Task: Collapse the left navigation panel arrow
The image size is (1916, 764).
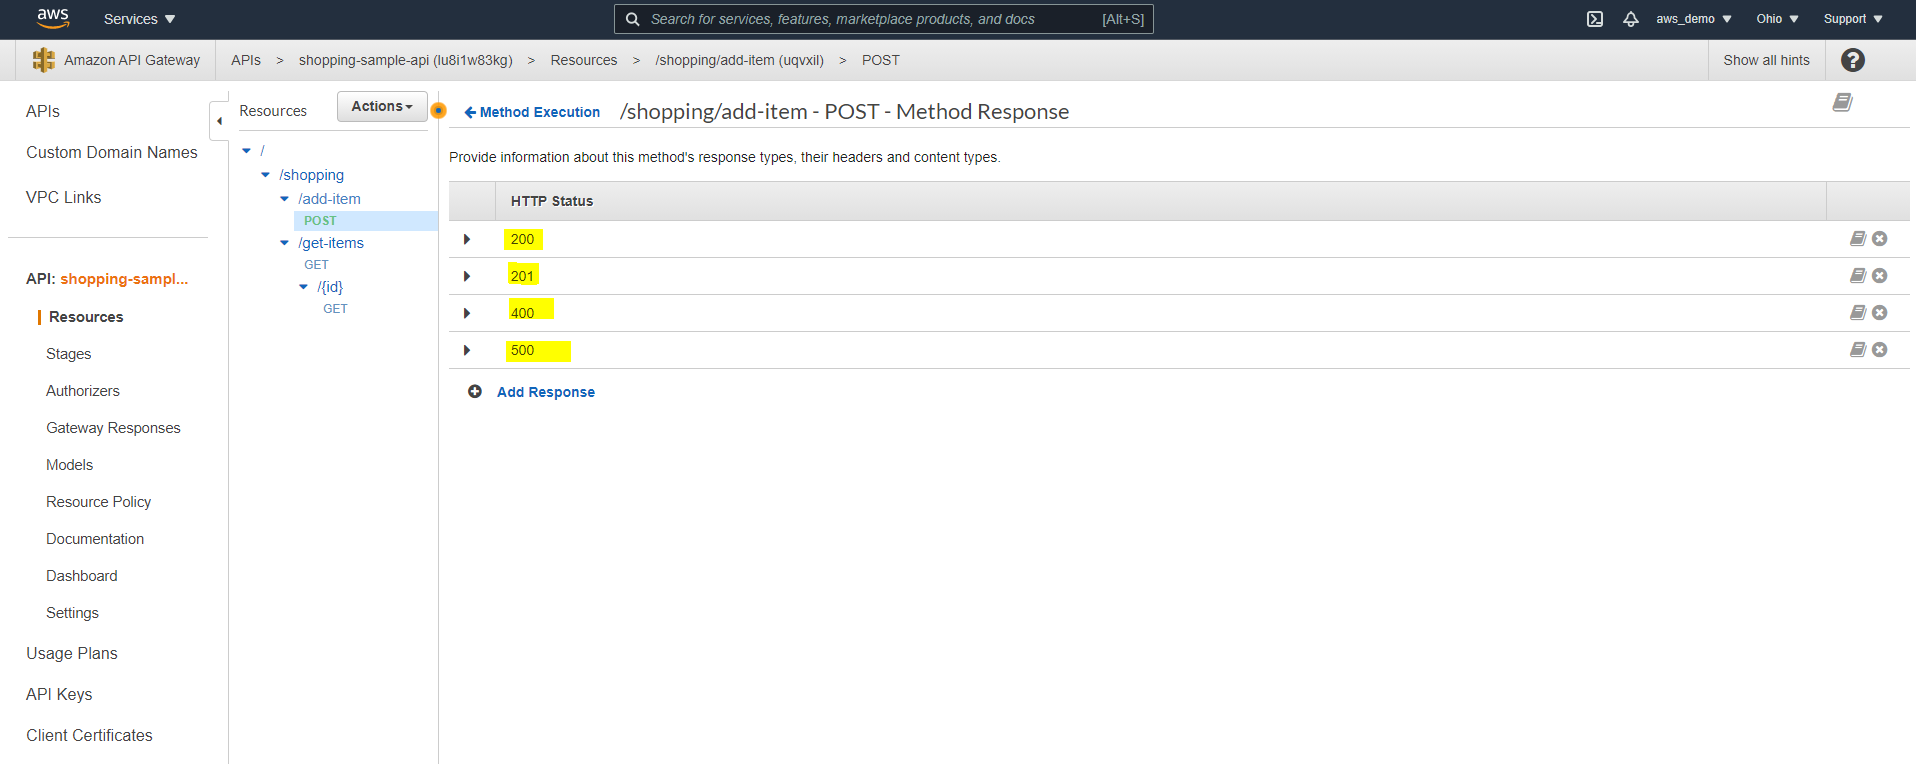Action: click(x=219, y=121)
